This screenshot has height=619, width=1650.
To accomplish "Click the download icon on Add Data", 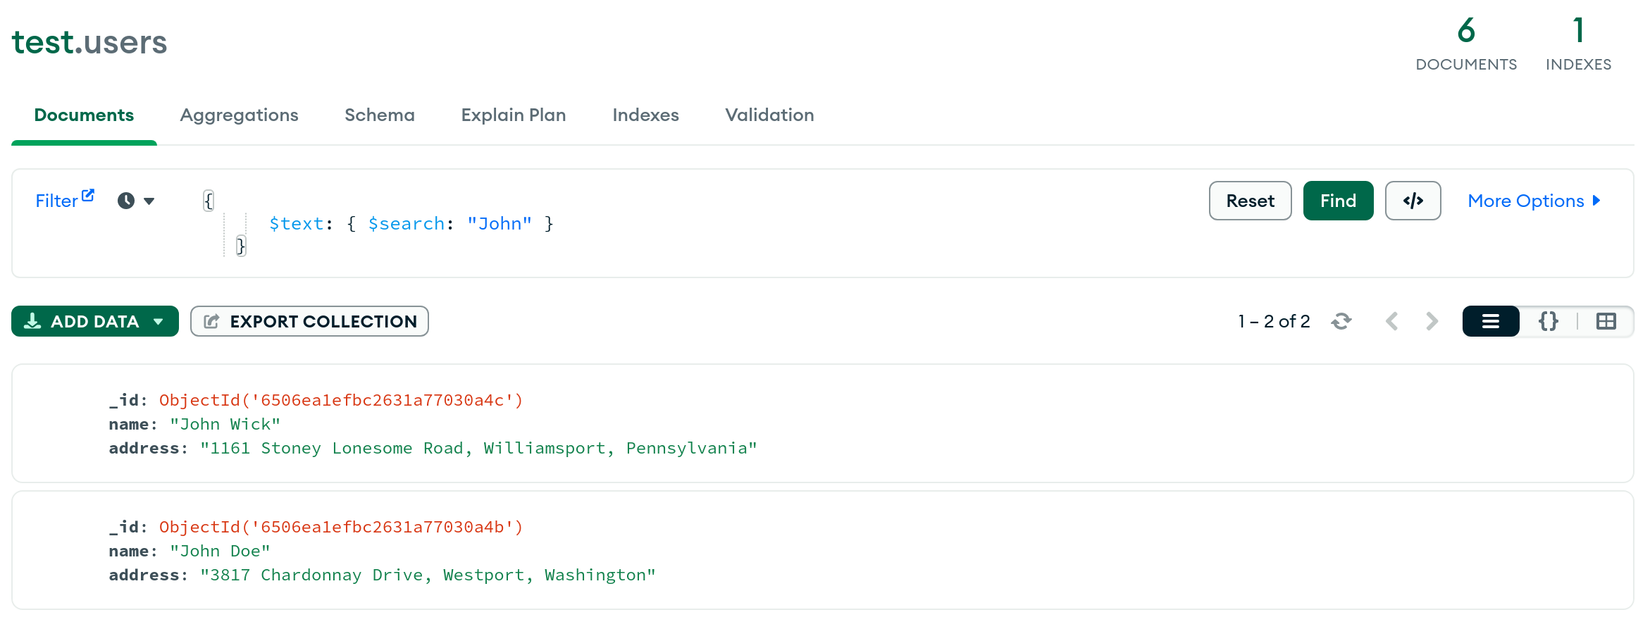I will 32,321.
